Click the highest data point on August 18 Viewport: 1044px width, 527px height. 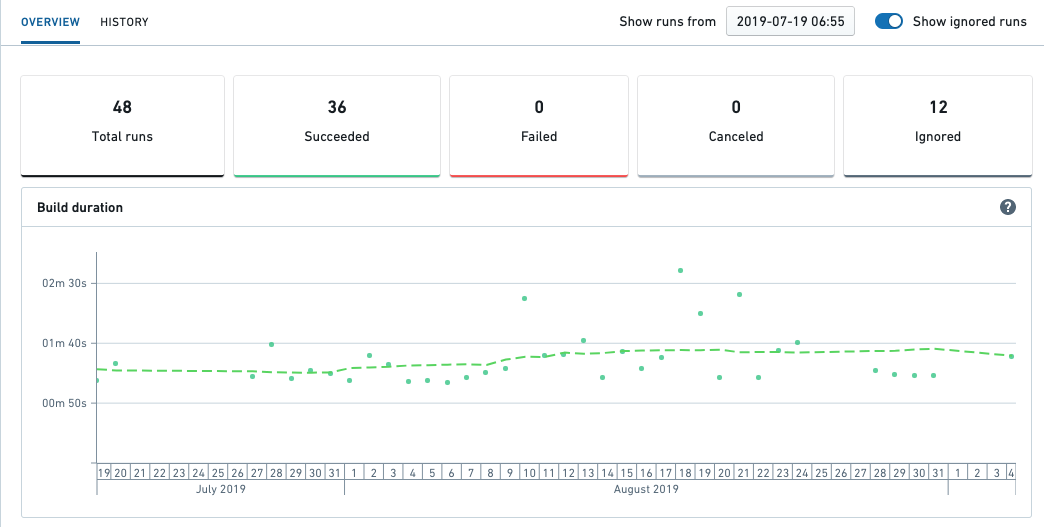point(680,271)
